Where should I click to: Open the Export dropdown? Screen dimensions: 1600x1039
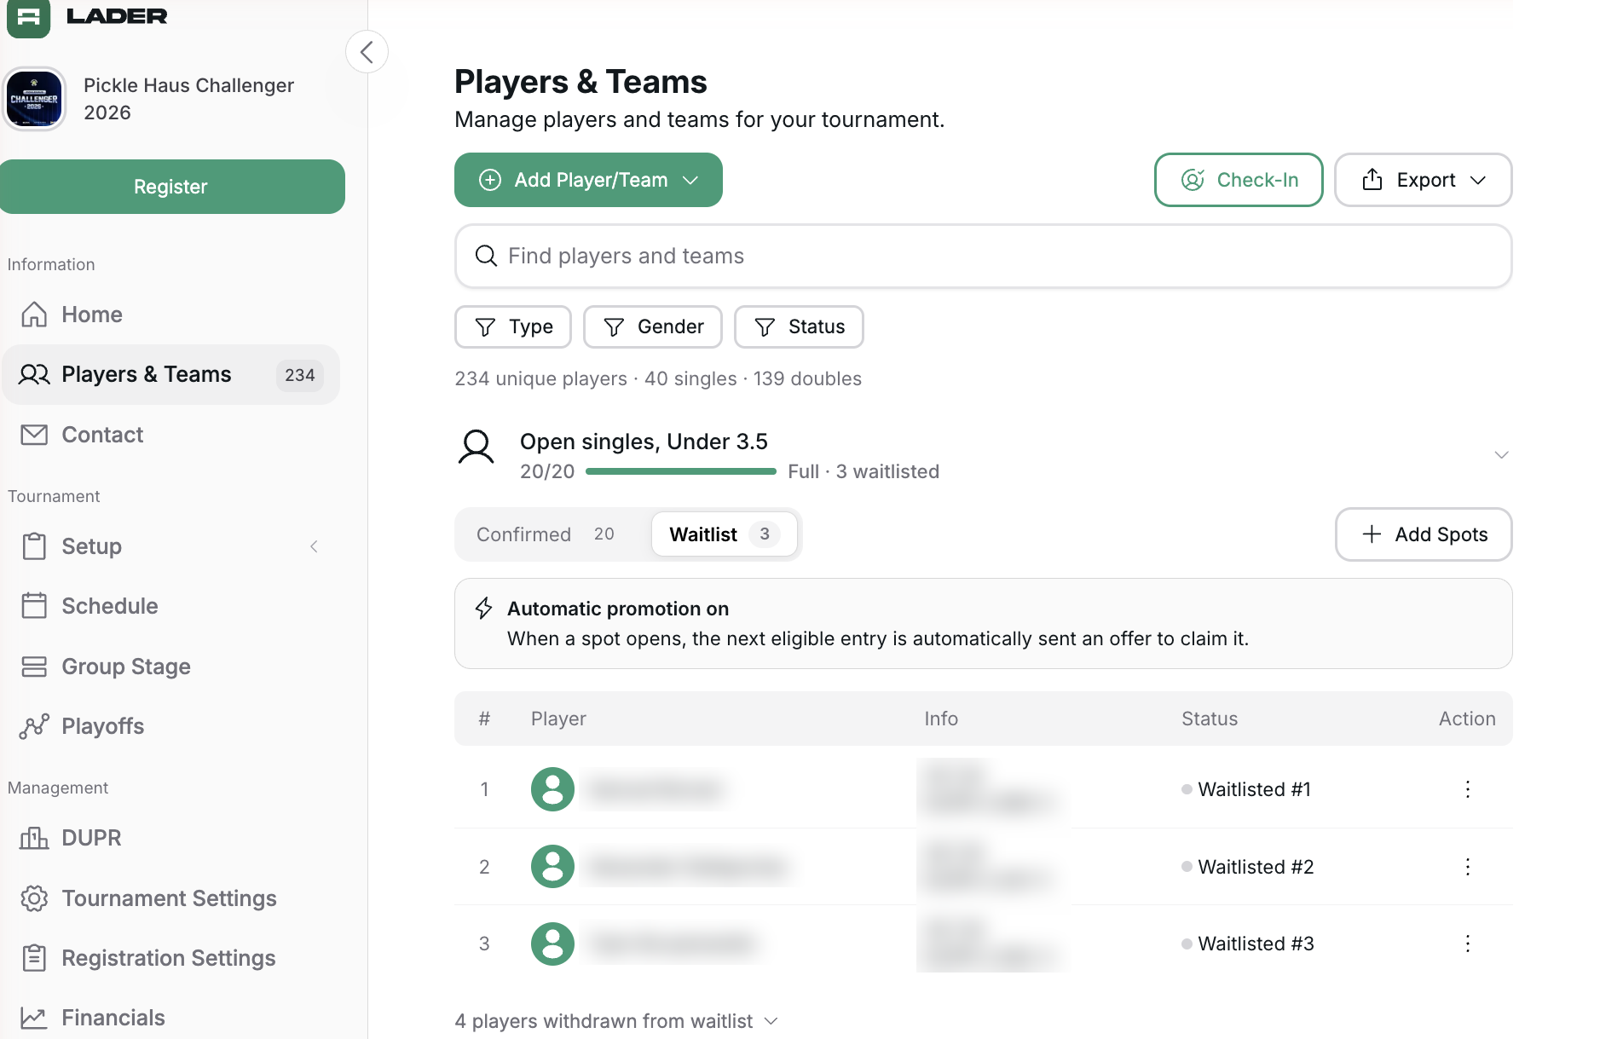pyautogui.click(x=1423, y=180)
